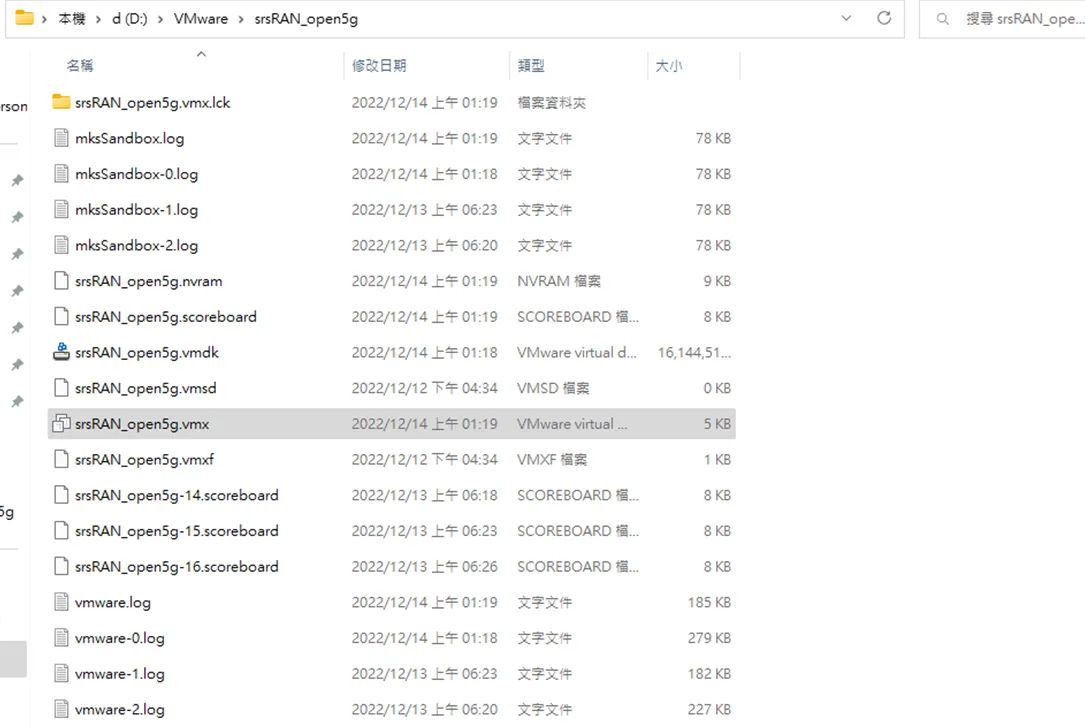Viewport: 1085px width, 728px height.
Task: Sort files by the 修改日期 column header
Action: click(379, 66)
